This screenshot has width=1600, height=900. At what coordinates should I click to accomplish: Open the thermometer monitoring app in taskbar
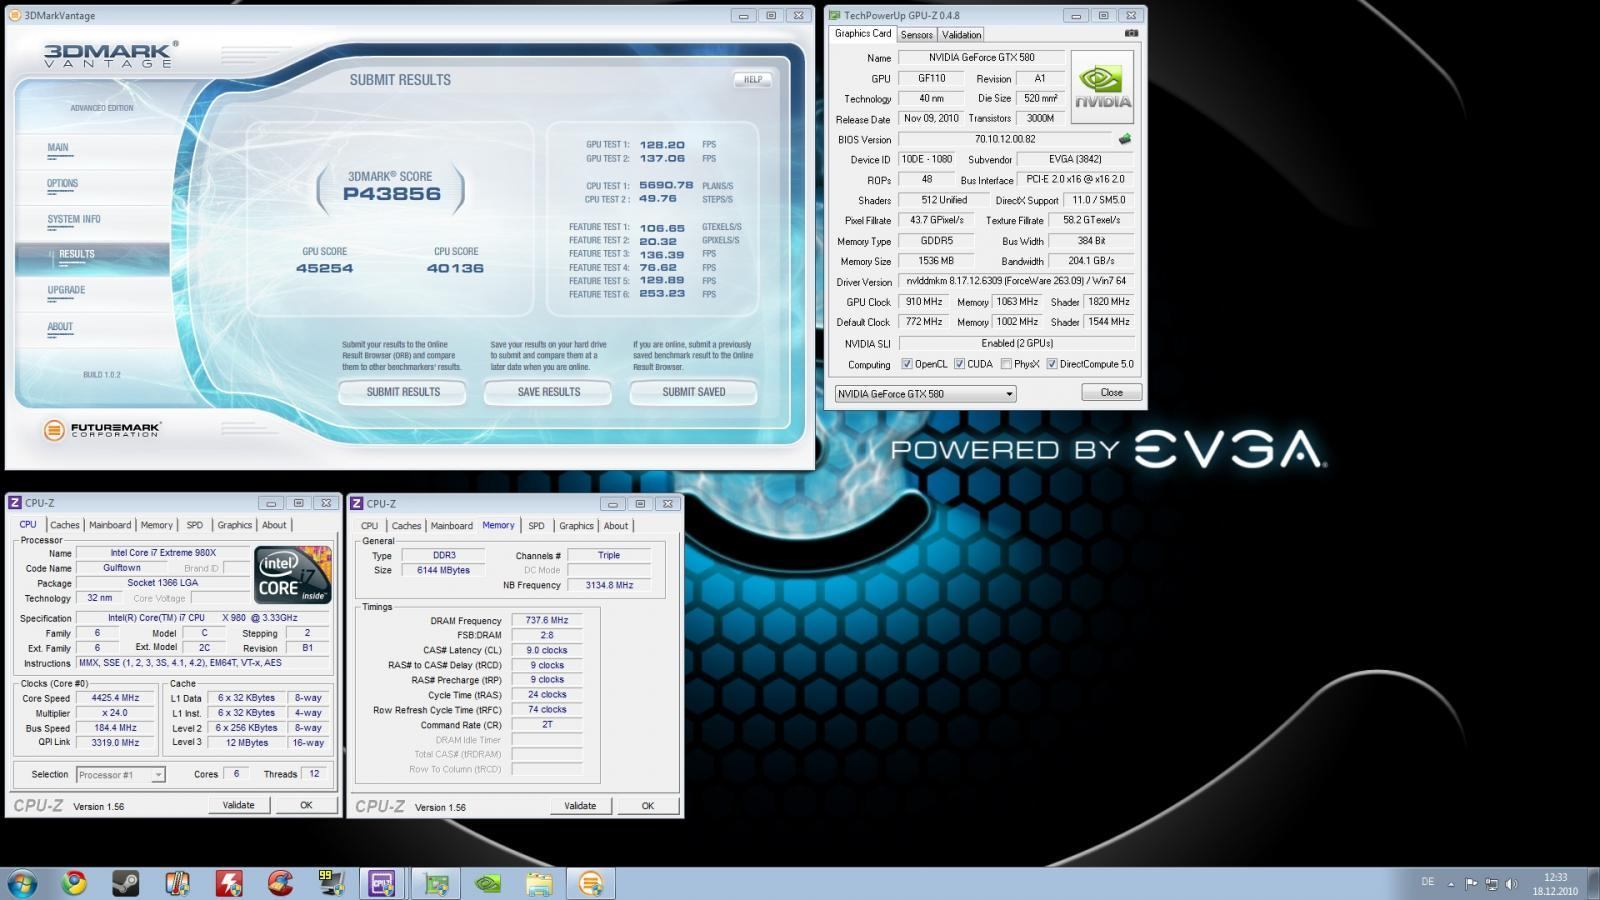coord(177,884)
